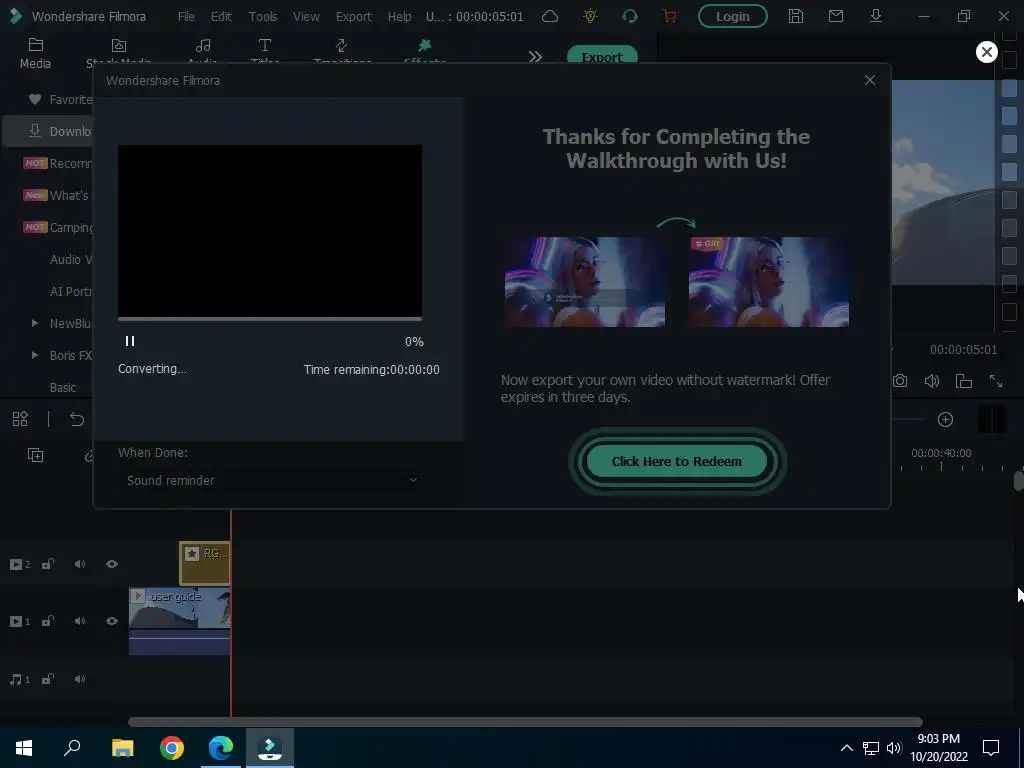Viewport: 1024px width, 768px height.
Task: Hide video track 1 with eye icon
Action: 112,621
